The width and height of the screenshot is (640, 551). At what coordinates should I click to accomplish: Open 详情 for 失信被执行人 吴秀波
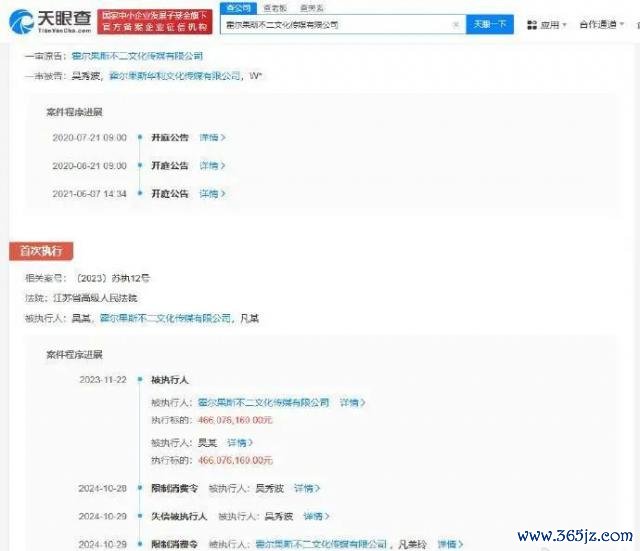[316, 516]
